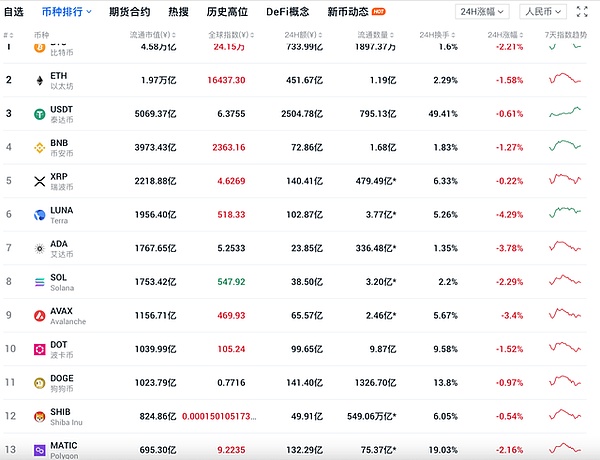Click the ADA coin icon
Viewport: 600px width, 460px height.
pyautogui.click(x=40, y=248)
